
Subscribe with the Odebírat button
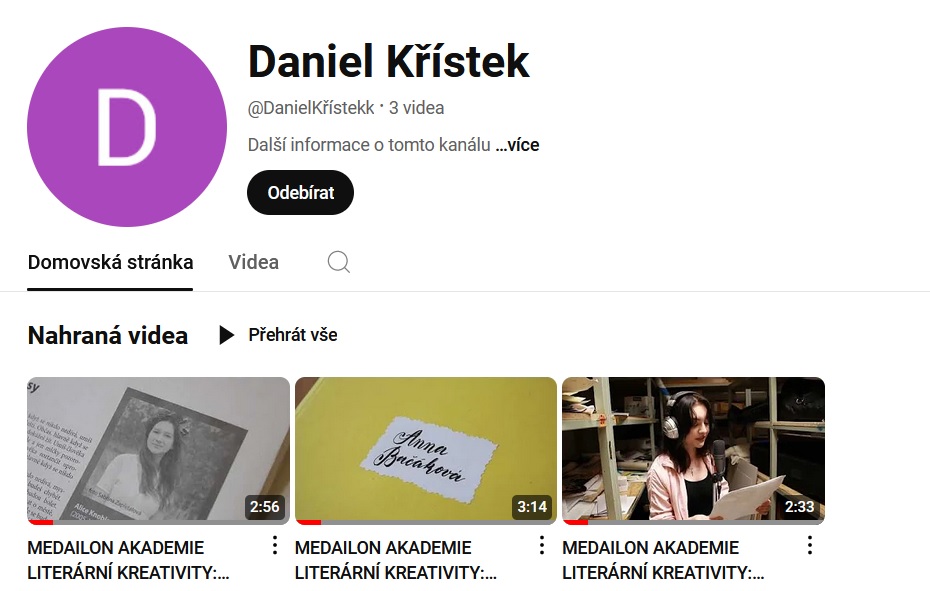[300, 192]
